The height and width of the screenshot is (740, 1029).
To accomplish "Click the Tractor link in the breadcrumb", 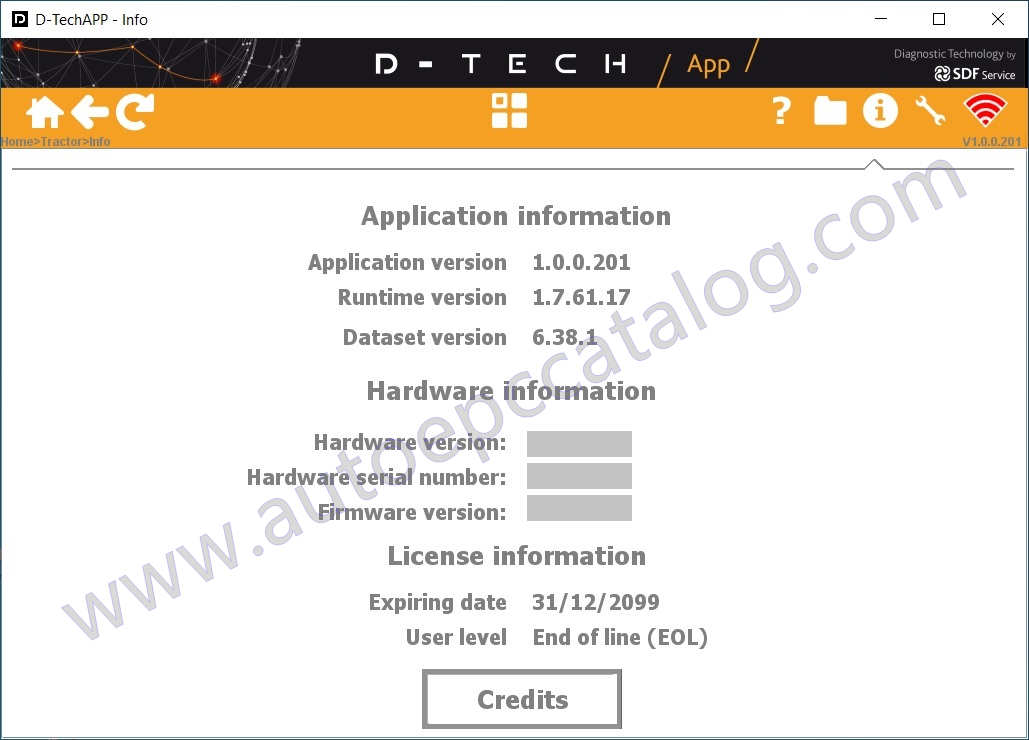I will (x=62, y=142).
